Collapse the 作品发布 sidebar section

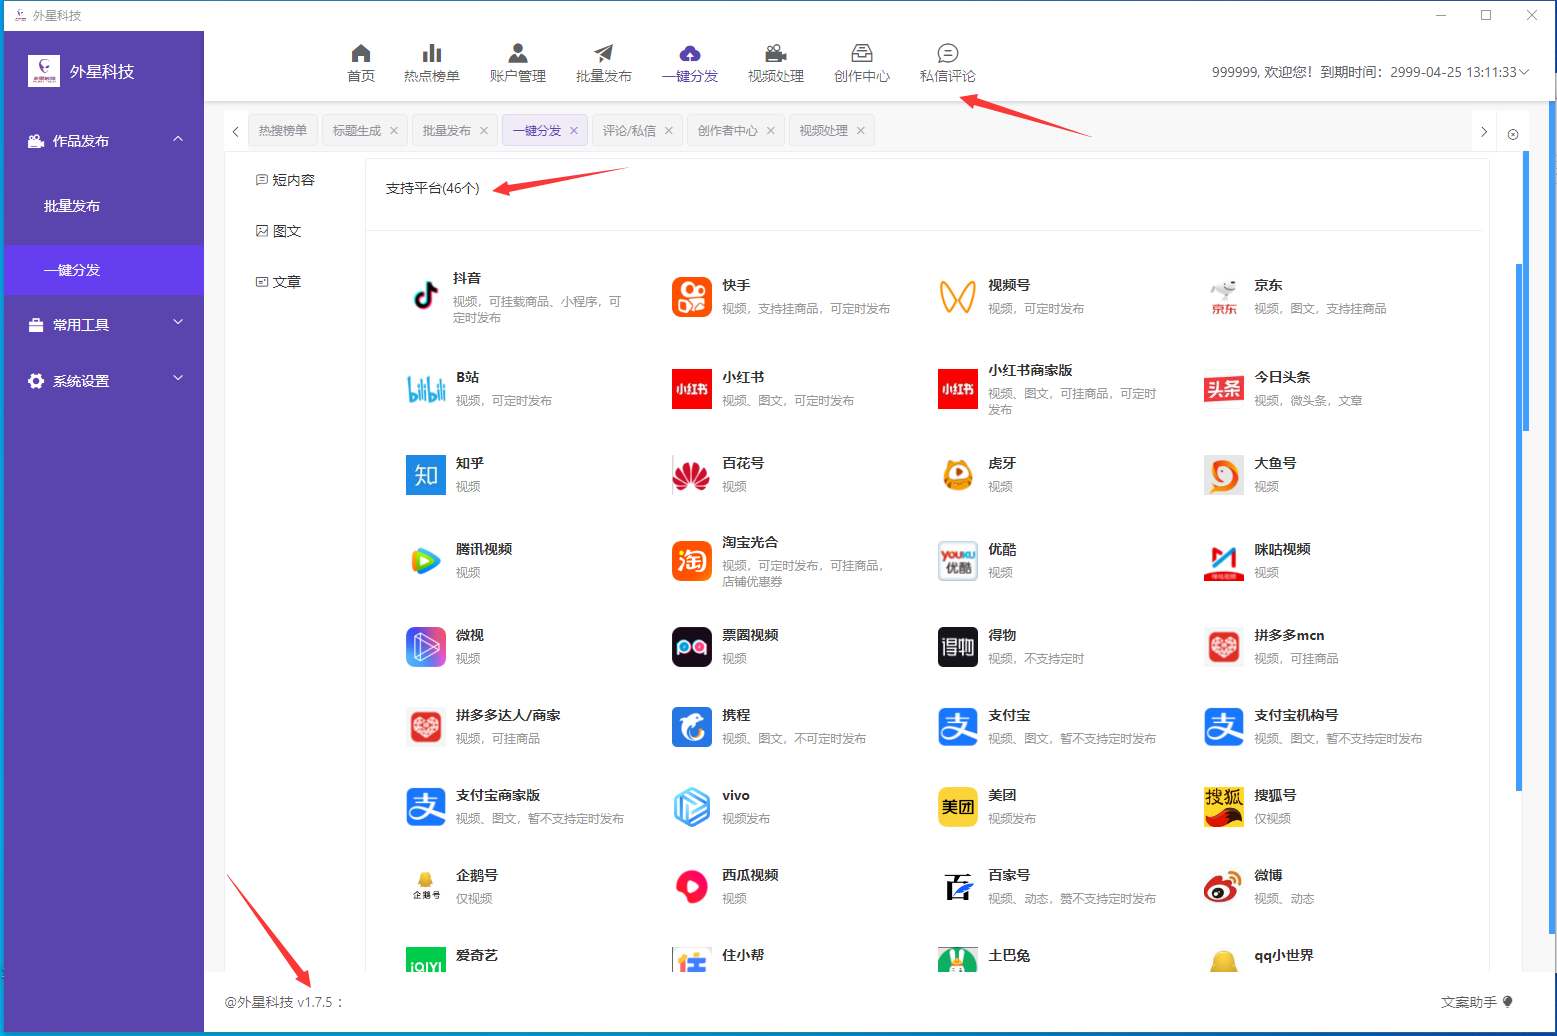pyautogui.click(x=178, y=140)
